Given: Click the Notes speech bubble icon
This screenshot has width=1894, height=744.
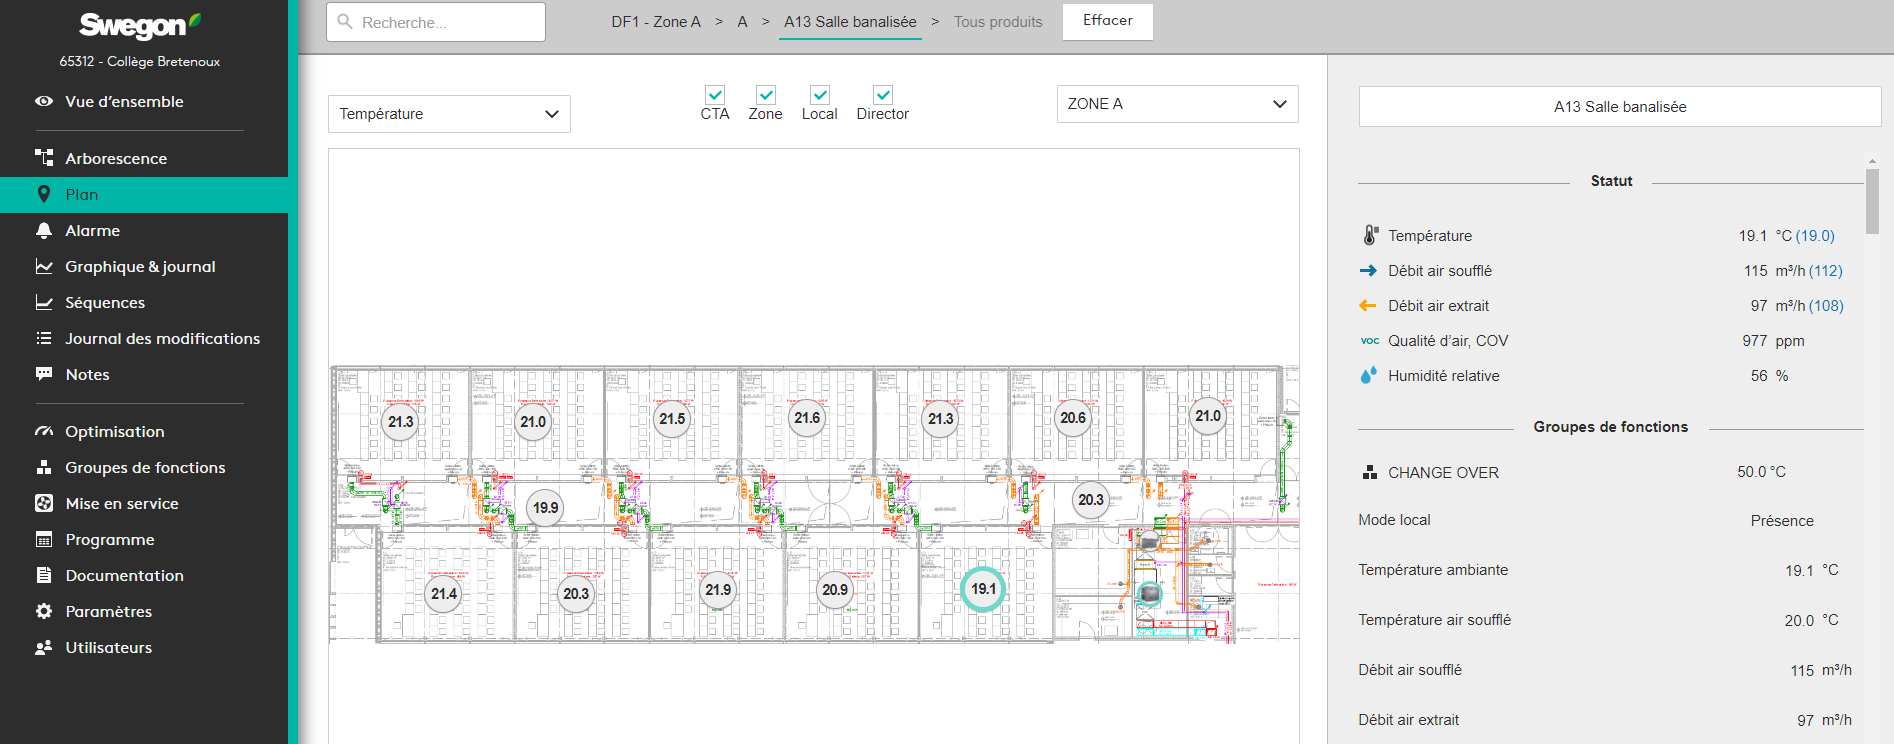Looking at the screenshot, I should [x=44, y=374].
